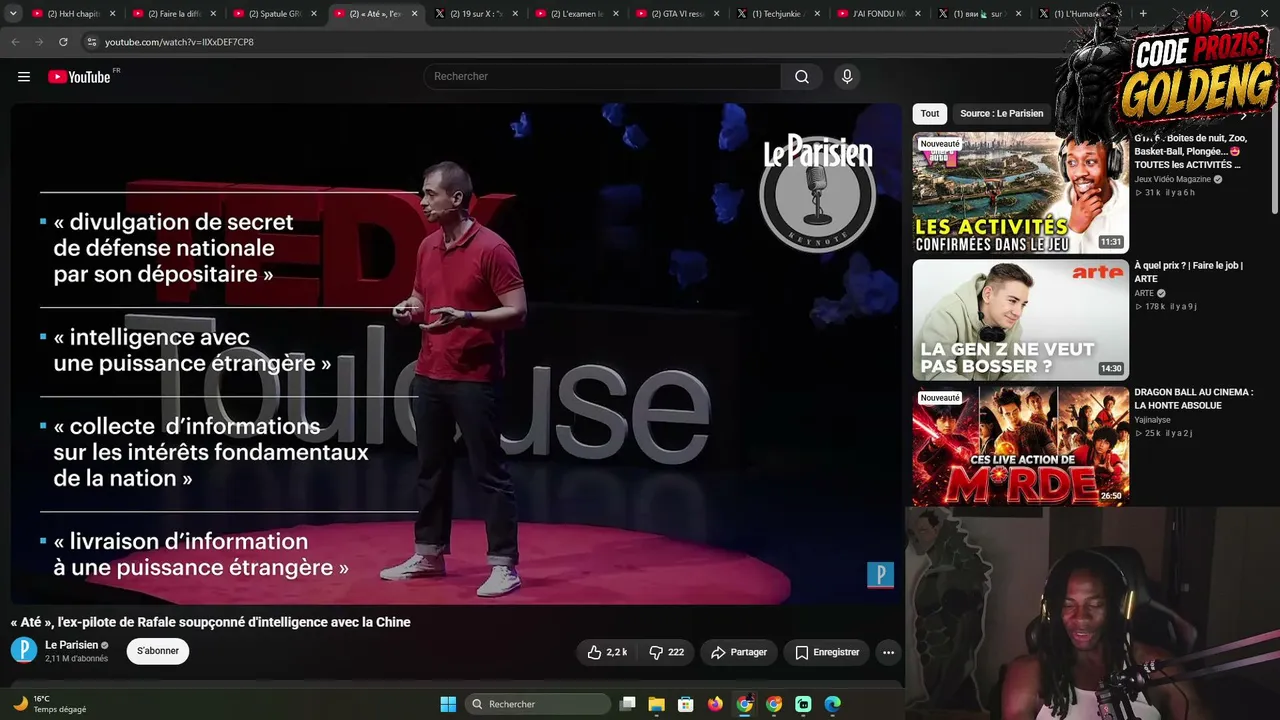Click the 2,11 M d'abonnés subscriber count

click(x=76, y=659)
